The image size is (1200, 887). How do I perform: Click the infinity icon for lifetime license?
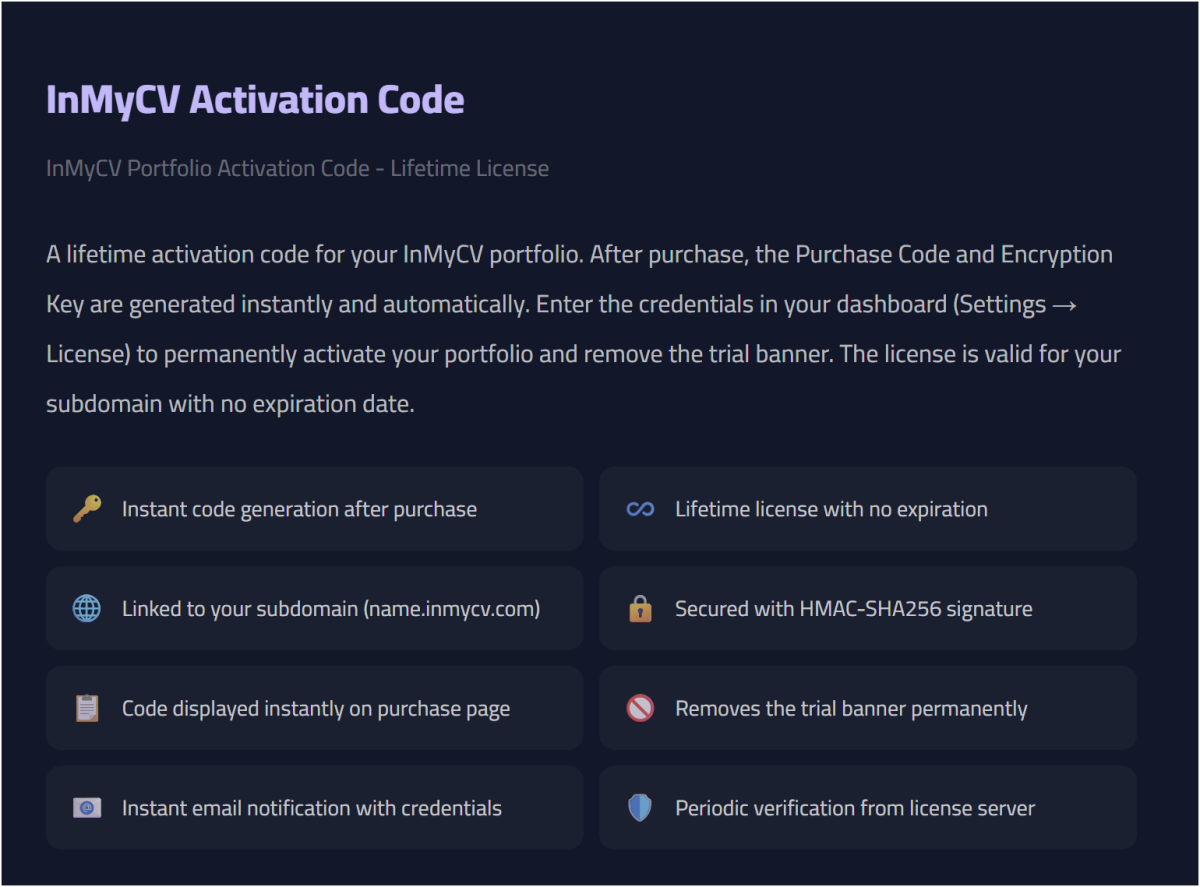640,509
